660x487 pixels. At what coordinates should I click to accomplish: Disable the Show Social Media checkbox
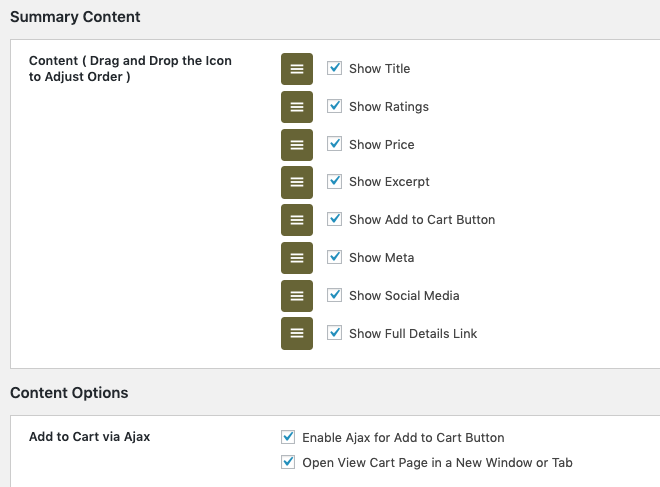click(x=335, y=295)
